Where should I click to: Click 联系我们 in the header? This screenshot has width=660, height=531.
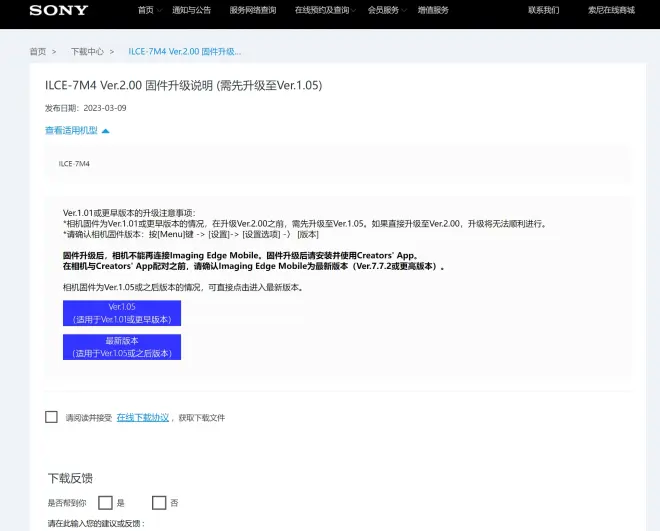[x=543, y=10]
